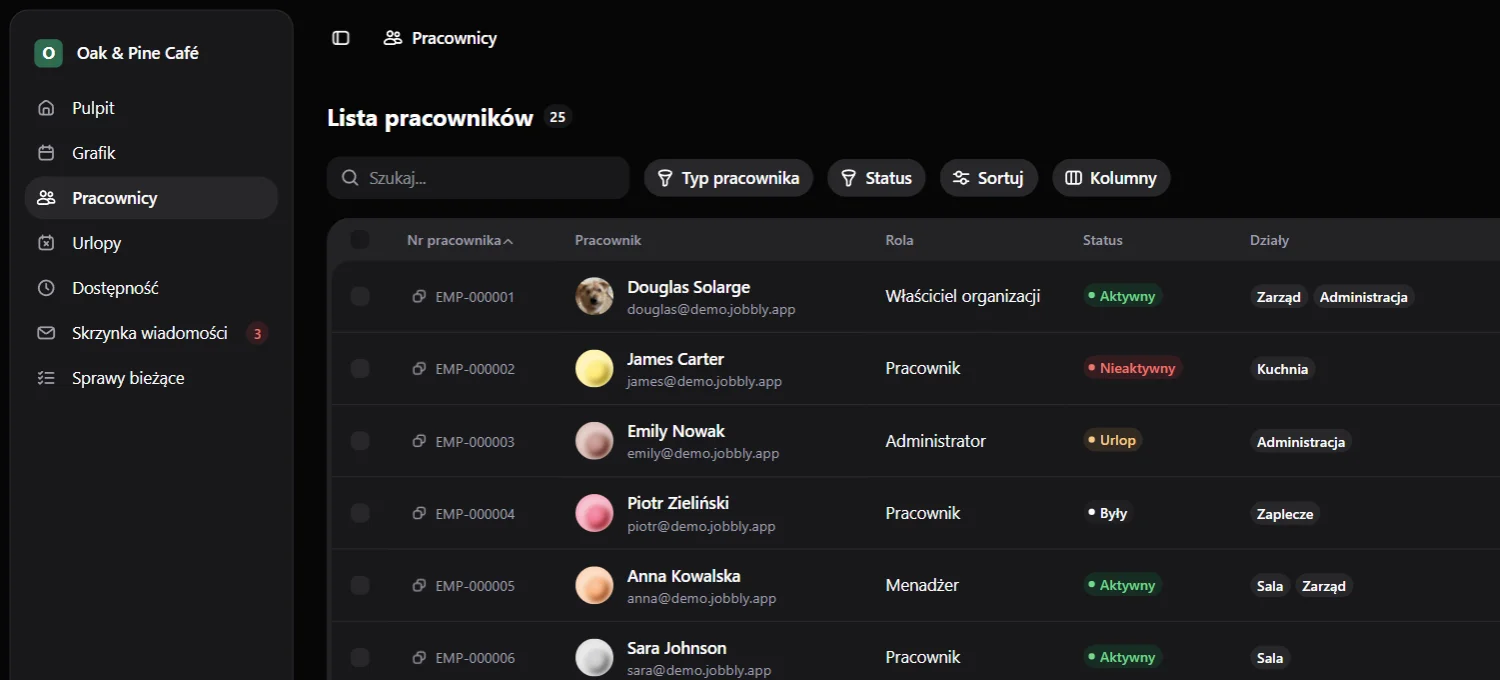Go to Urlopy section
The height and width of the screenshot is (680, 1500).
pos(151,243)
